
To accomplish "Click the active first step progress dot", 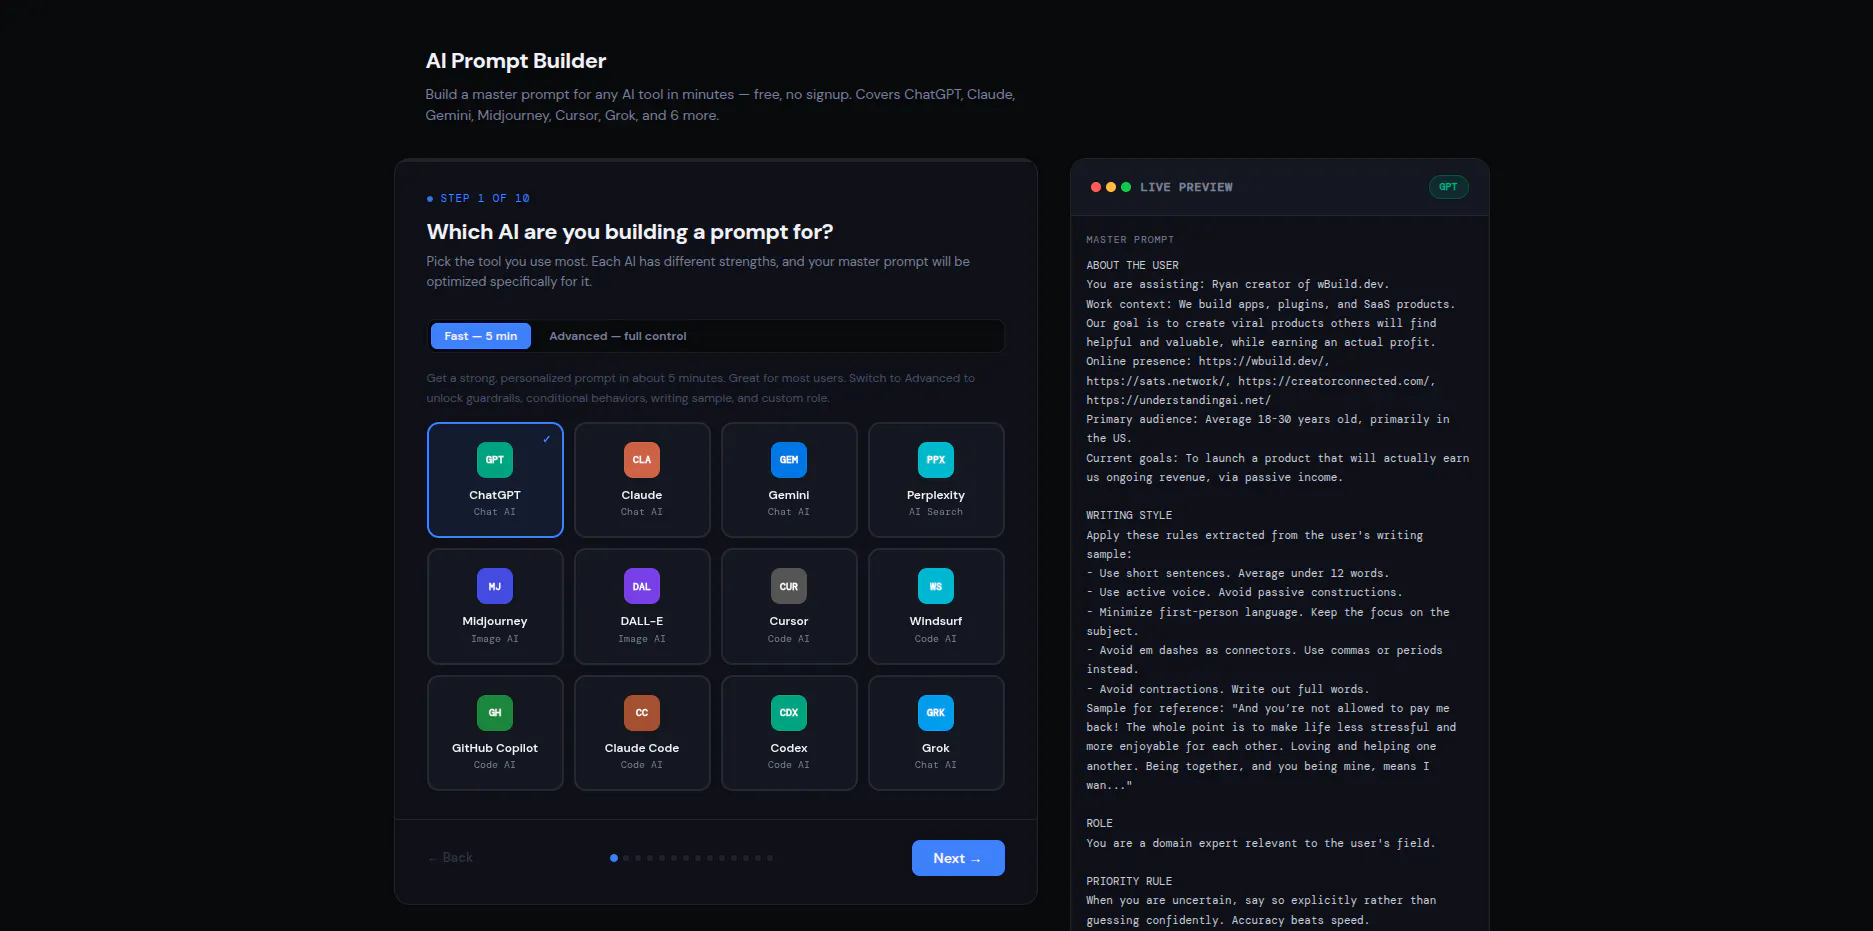I will pyautogui.click(x=614, y=858).
